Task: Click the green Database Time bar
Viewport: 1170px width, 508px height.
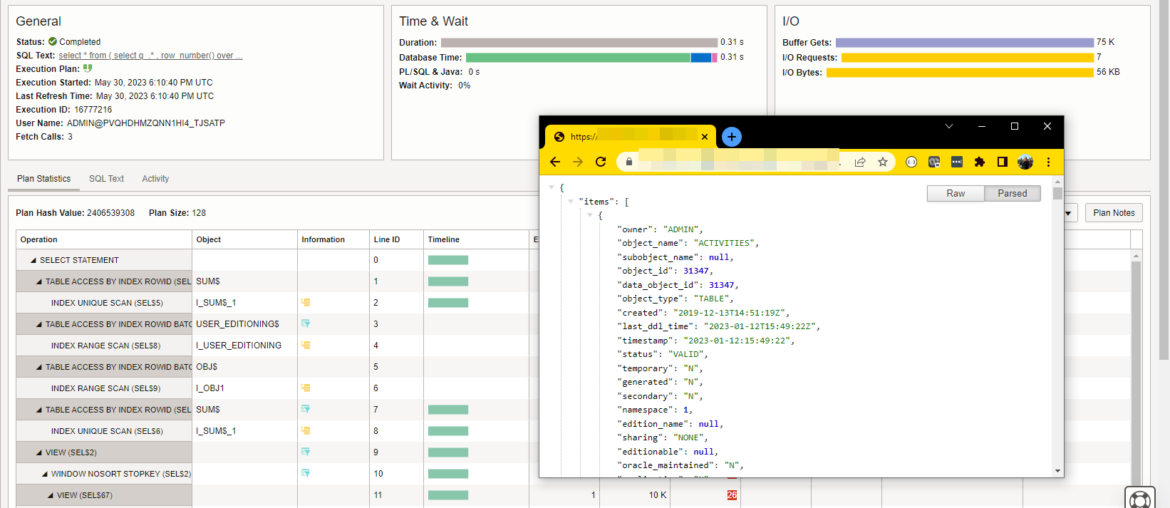Action: tap(578, 57)
